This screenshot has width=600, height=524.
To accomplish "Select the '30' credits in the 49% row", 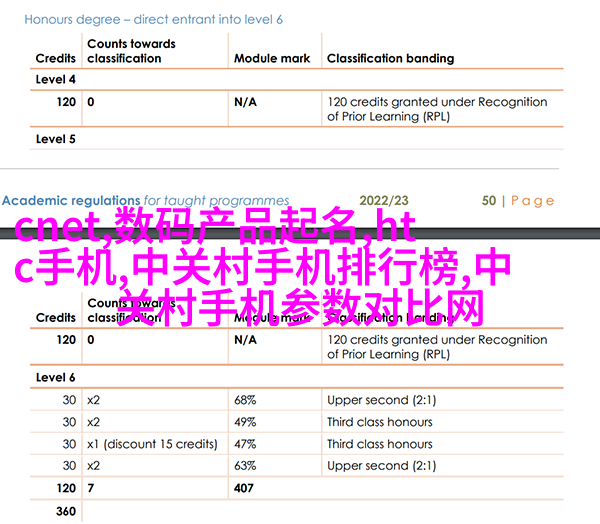I will [x=69, y=422].
